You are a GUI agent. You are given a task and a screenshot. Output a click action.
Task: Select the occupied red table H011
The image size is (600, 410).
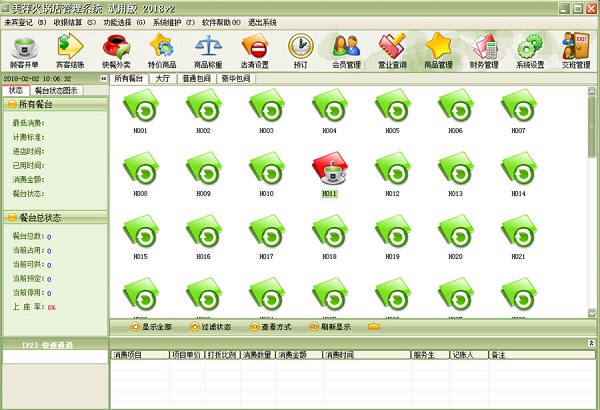coord(329,174)
